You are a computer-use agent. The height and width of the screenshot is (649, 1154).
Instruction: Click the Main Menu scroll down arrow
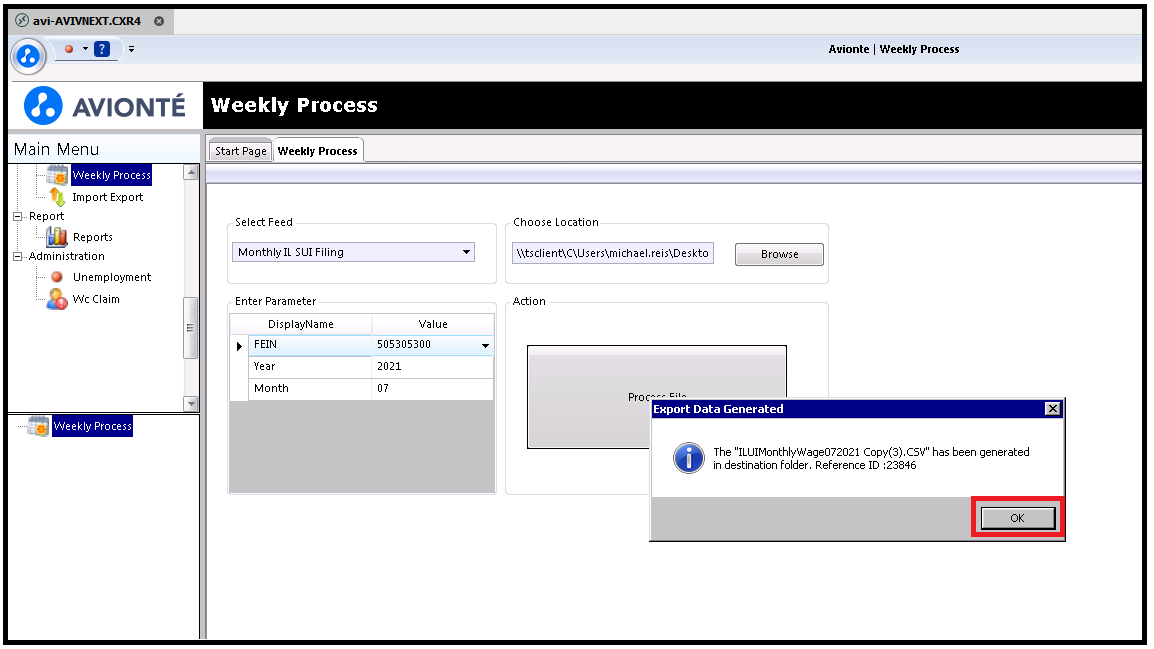191,403
